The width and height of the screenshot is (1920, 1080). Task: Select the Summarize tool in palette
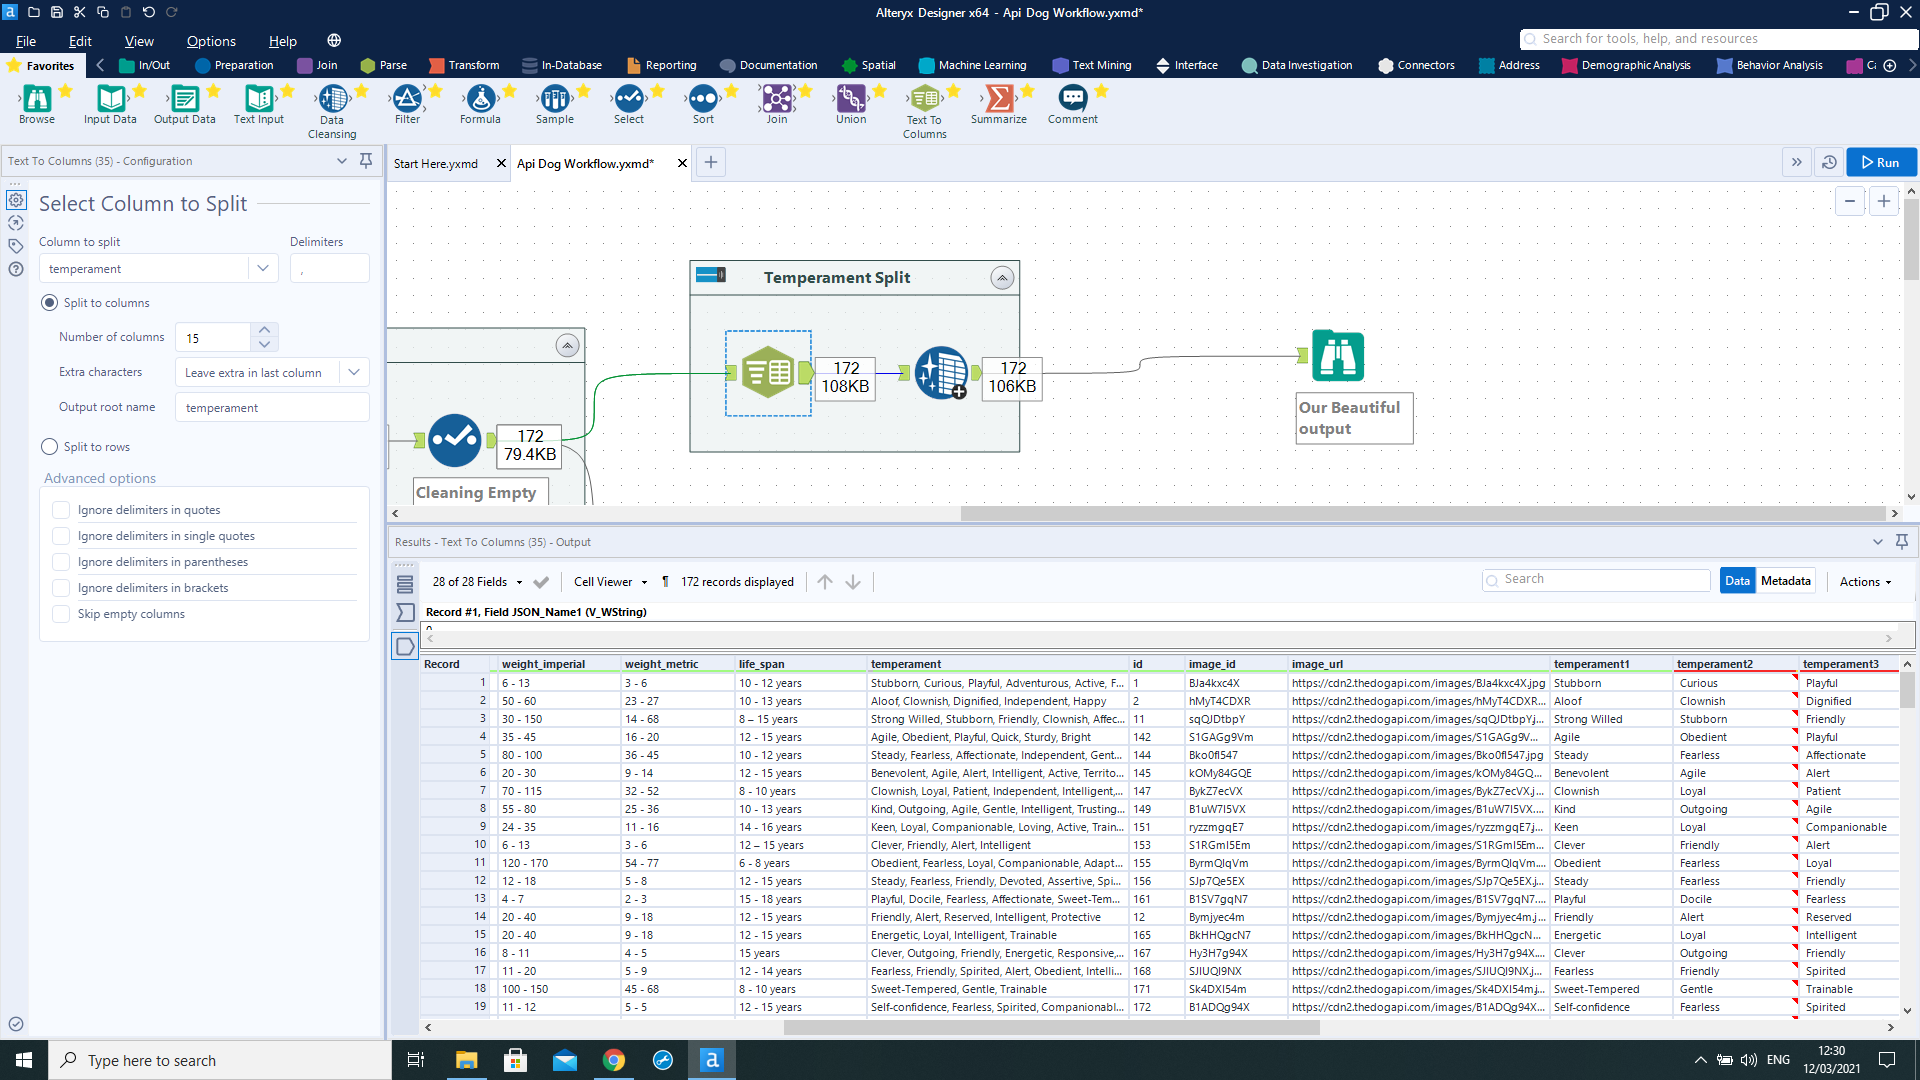(998, 99)
